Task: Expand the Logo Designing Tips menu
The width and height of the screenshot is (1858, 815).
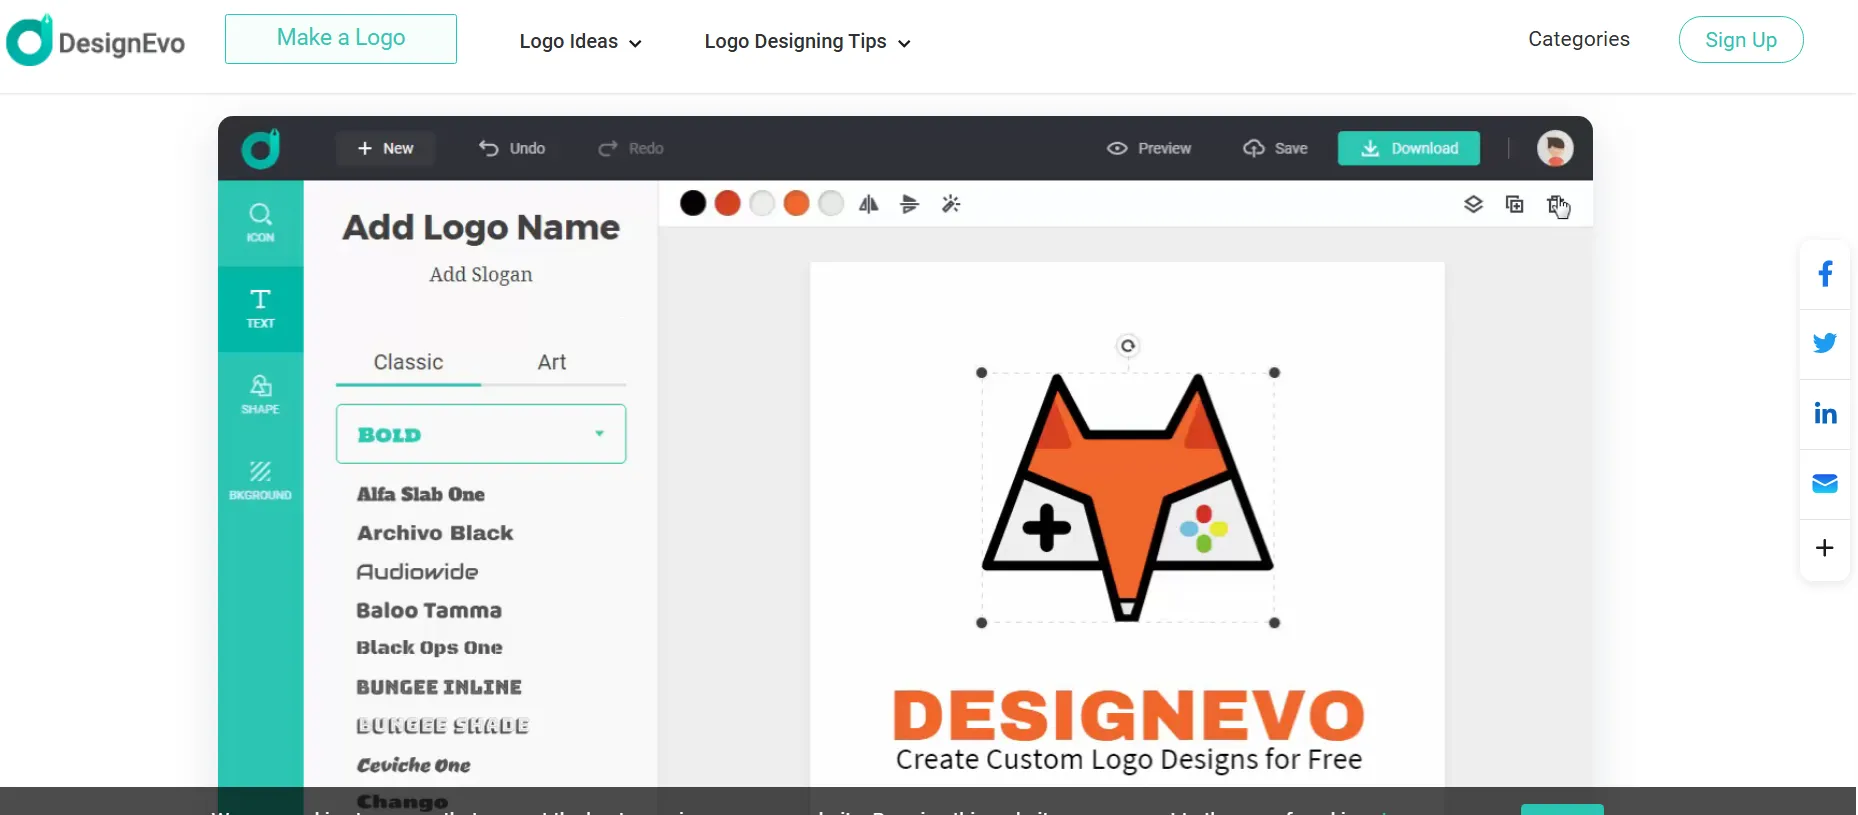Action: tap(808, 42)
